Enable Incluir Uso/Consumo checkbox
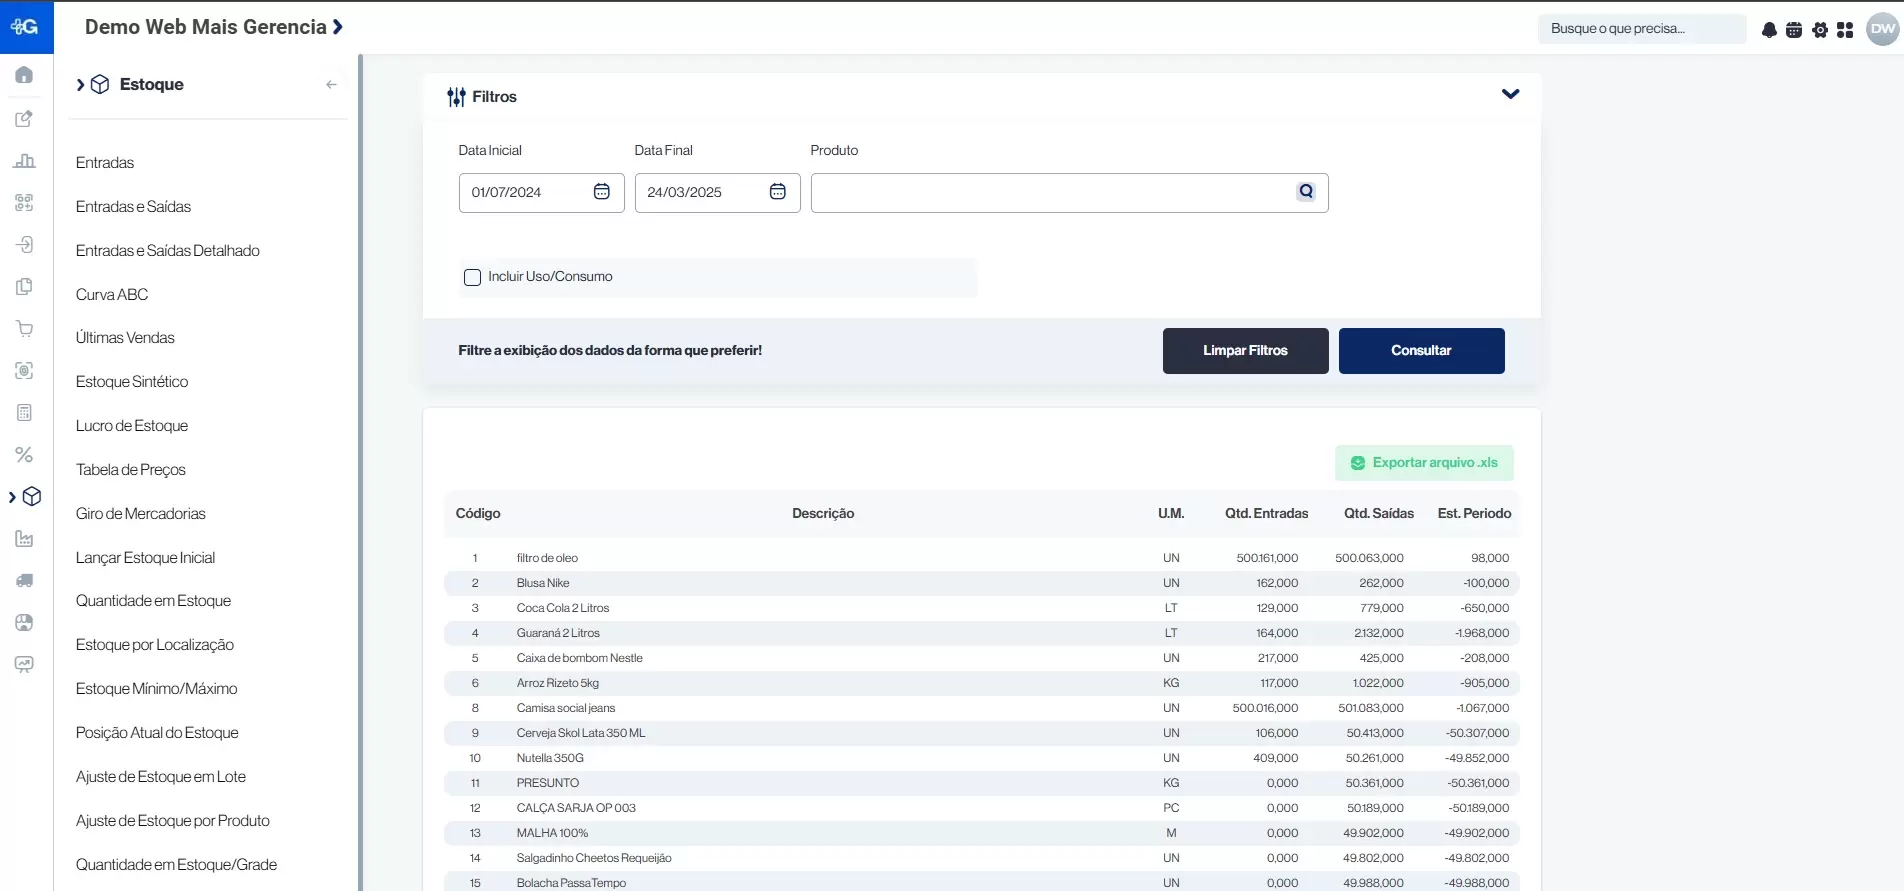This screenshot has height=891, width=1904. pyautogui.click(x=473, y=278)
